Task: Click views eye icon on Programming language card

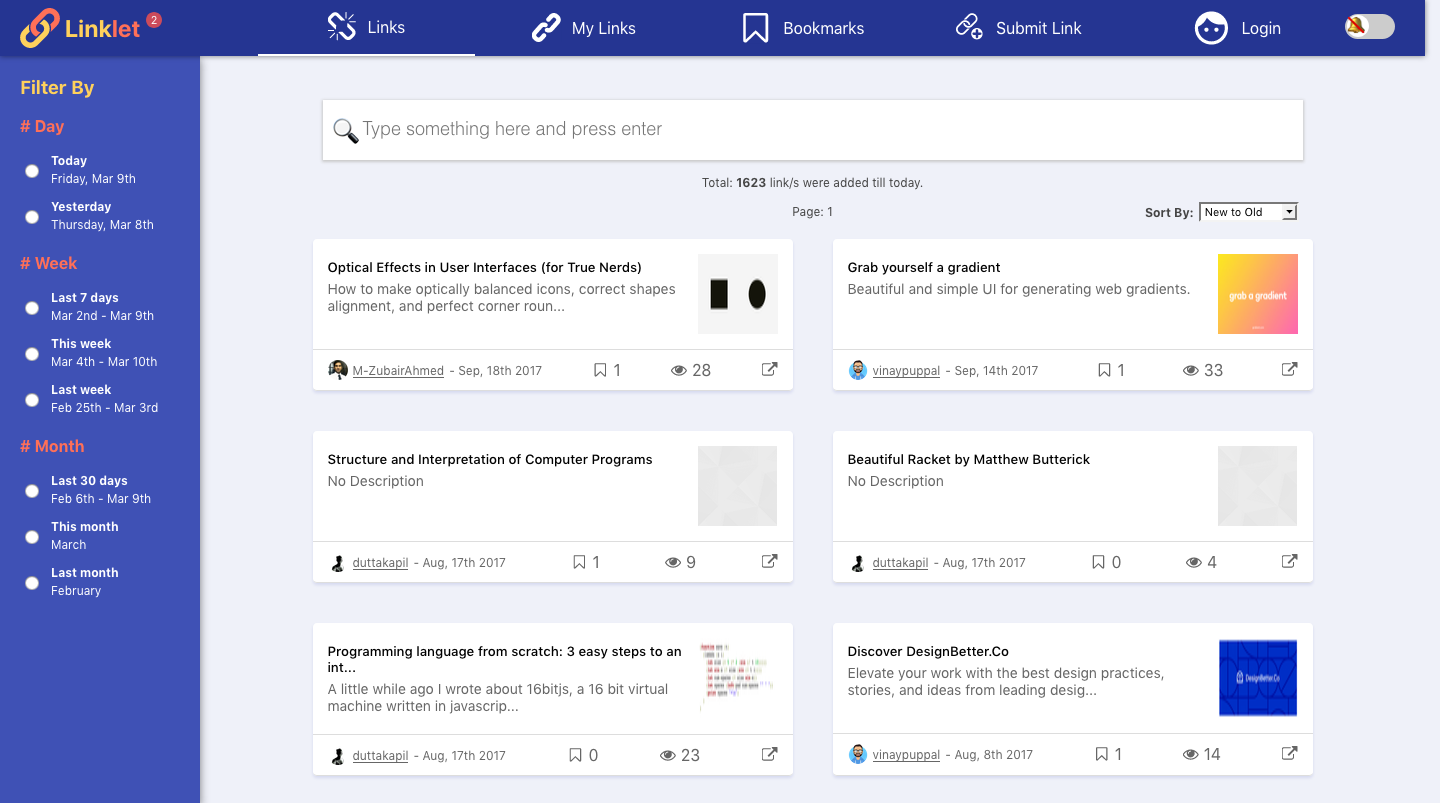Action: (x=668, y=755)
